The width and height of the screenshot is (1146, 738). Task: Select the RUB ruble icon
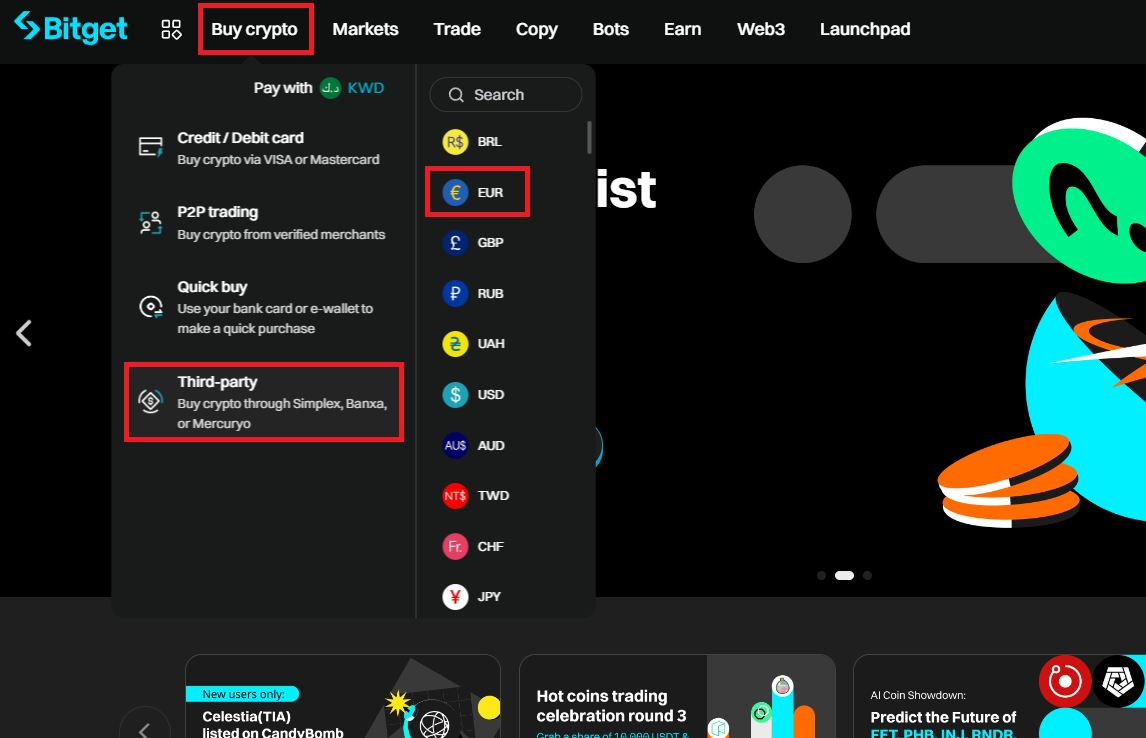tap(455, 294)
